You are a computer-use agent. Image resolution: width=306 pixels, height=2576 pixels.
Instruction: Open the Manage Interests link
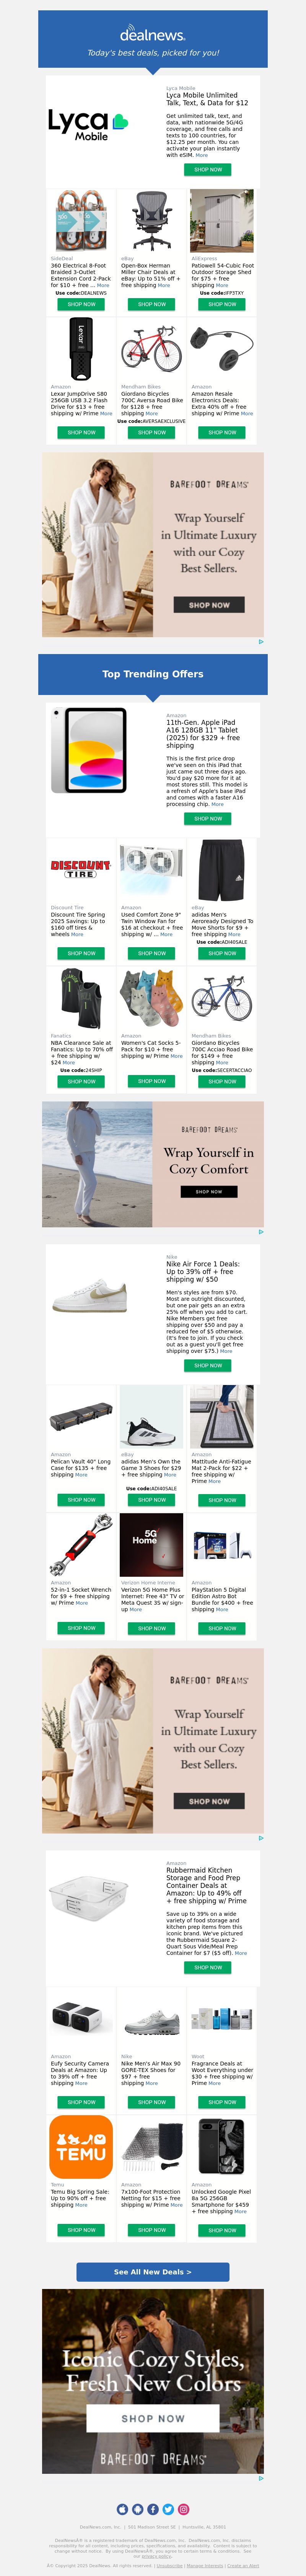coord(205,2565)
